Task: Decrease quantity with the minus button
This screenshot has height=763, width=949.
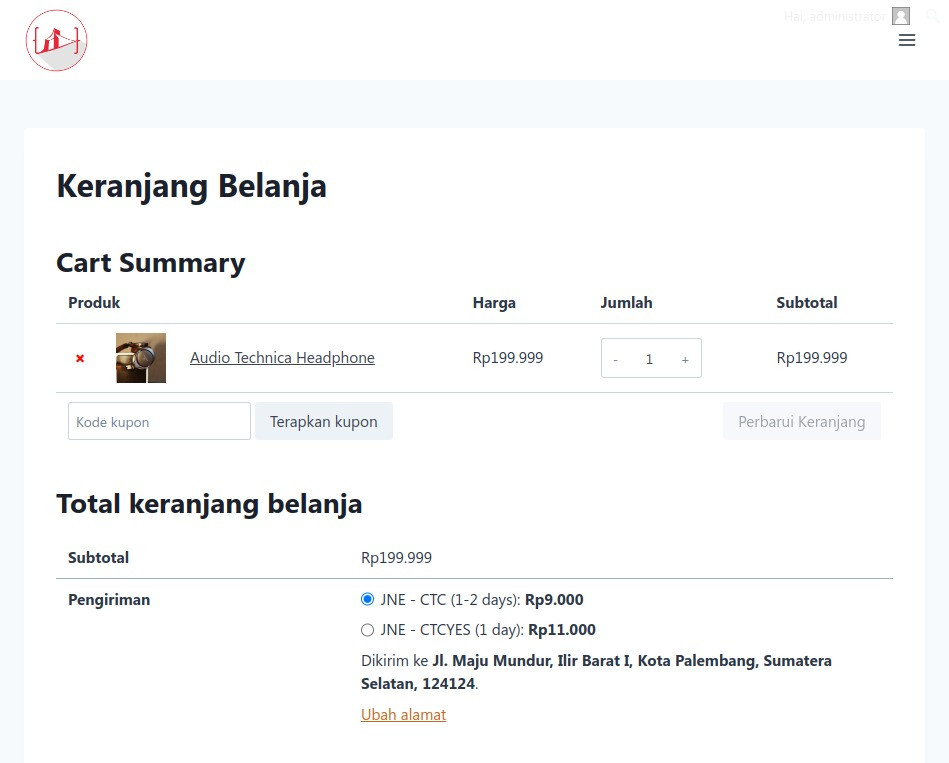Action: point(616,359)
